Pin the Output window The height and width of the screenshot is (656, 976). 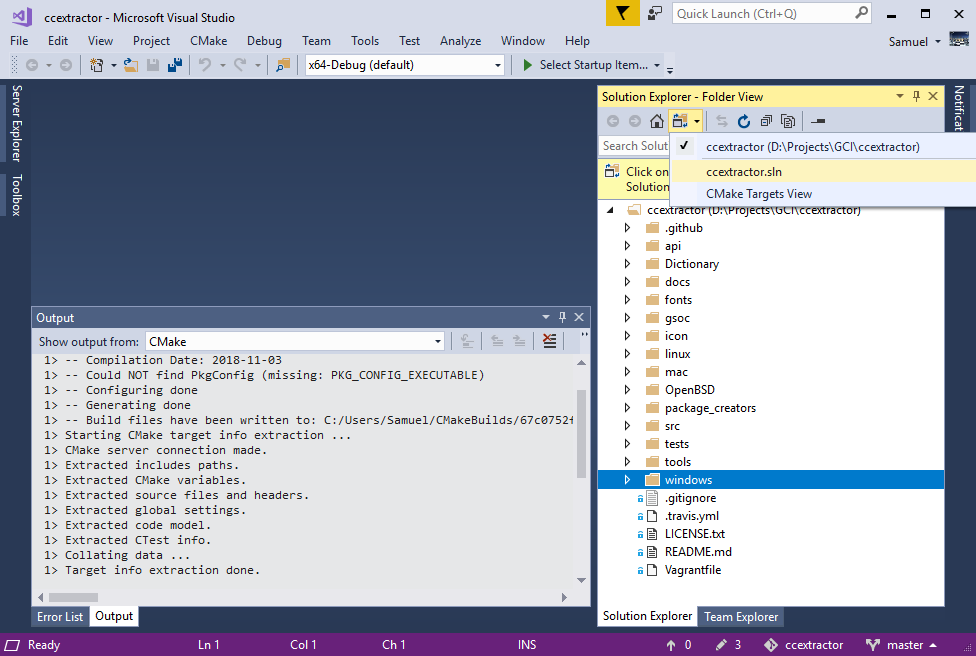click(562, 317)
